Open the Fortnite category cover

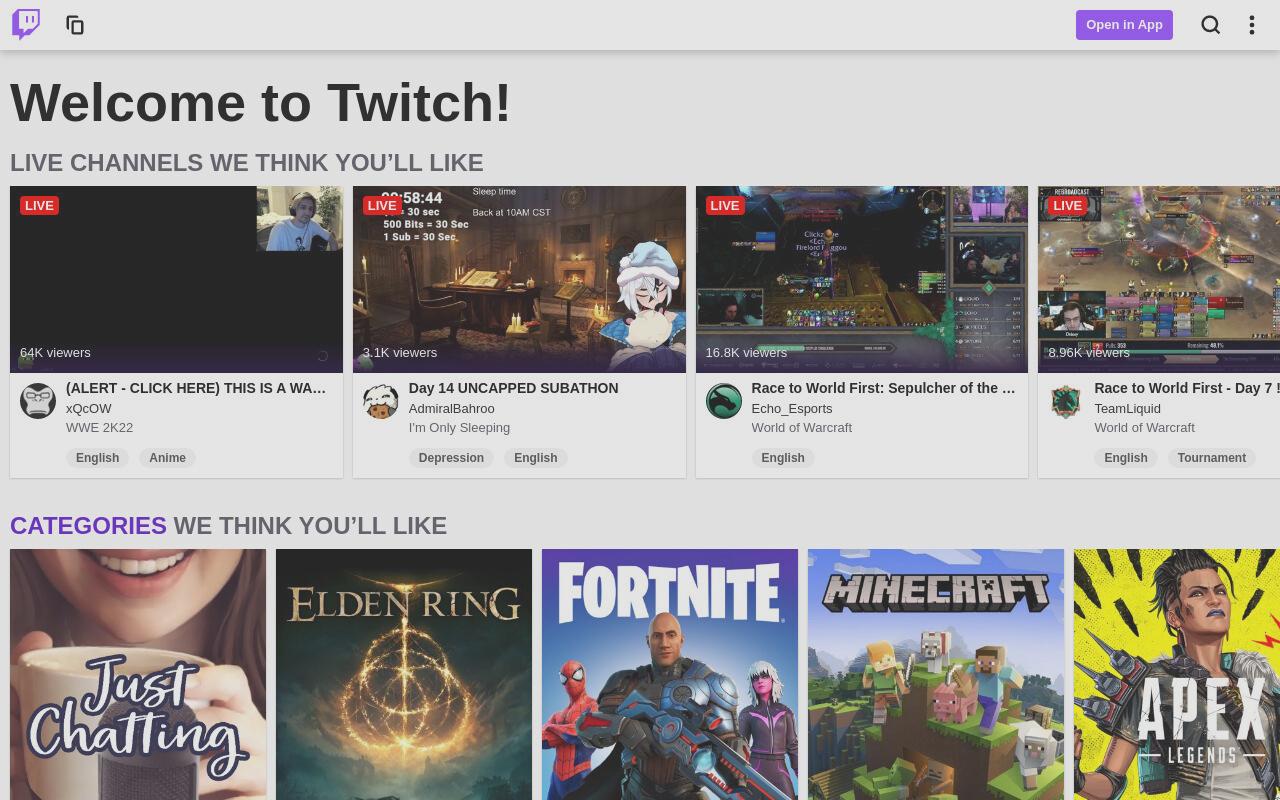coord(670,674)
